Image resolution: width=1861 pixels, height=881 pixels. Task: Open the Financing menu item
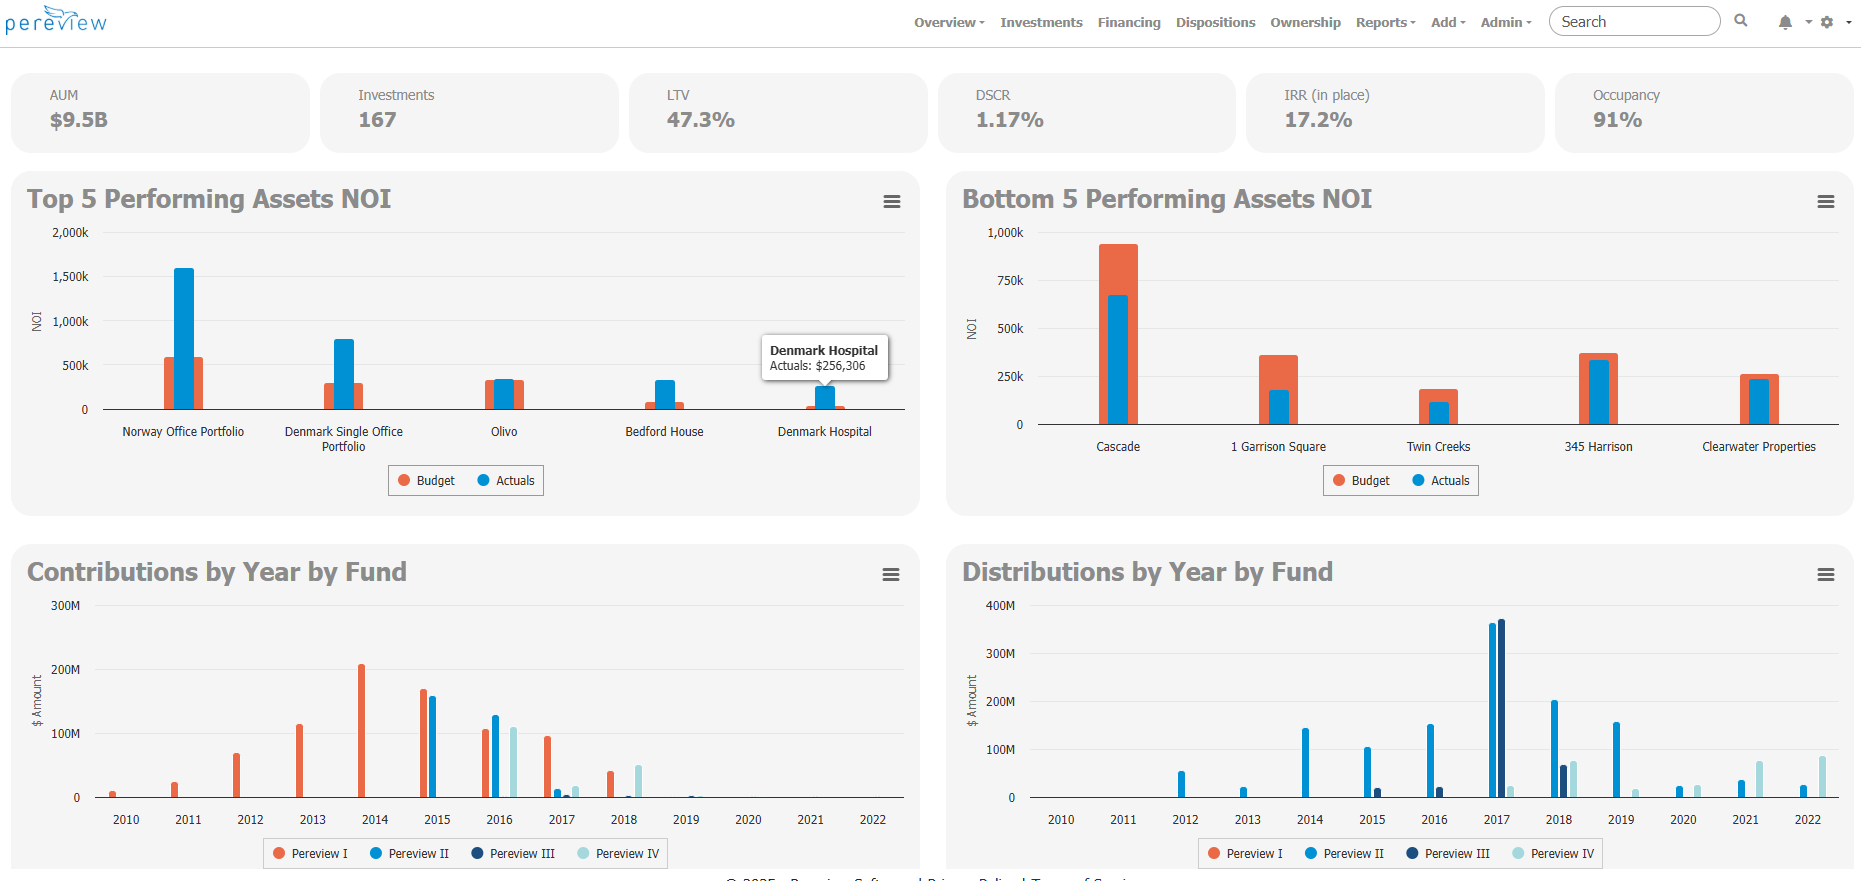pyautogui.click(x=1129, y=22)
